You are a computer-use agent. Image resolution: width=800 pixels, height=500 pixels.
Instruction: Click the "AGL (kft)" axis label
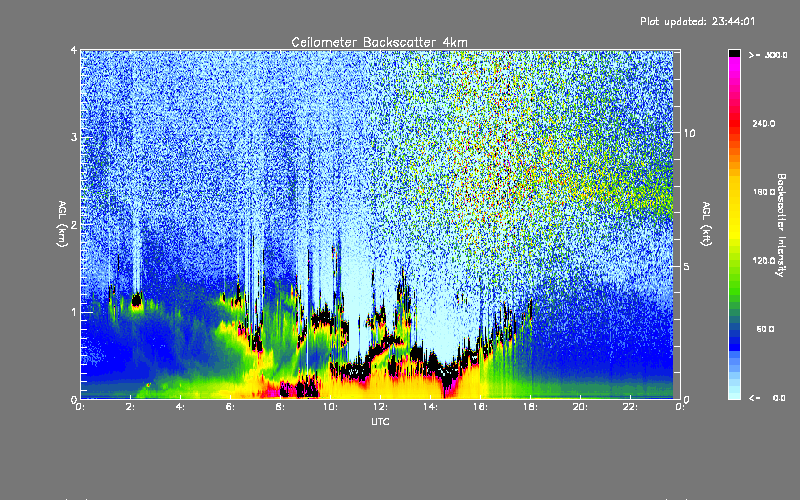coord(706,224)
